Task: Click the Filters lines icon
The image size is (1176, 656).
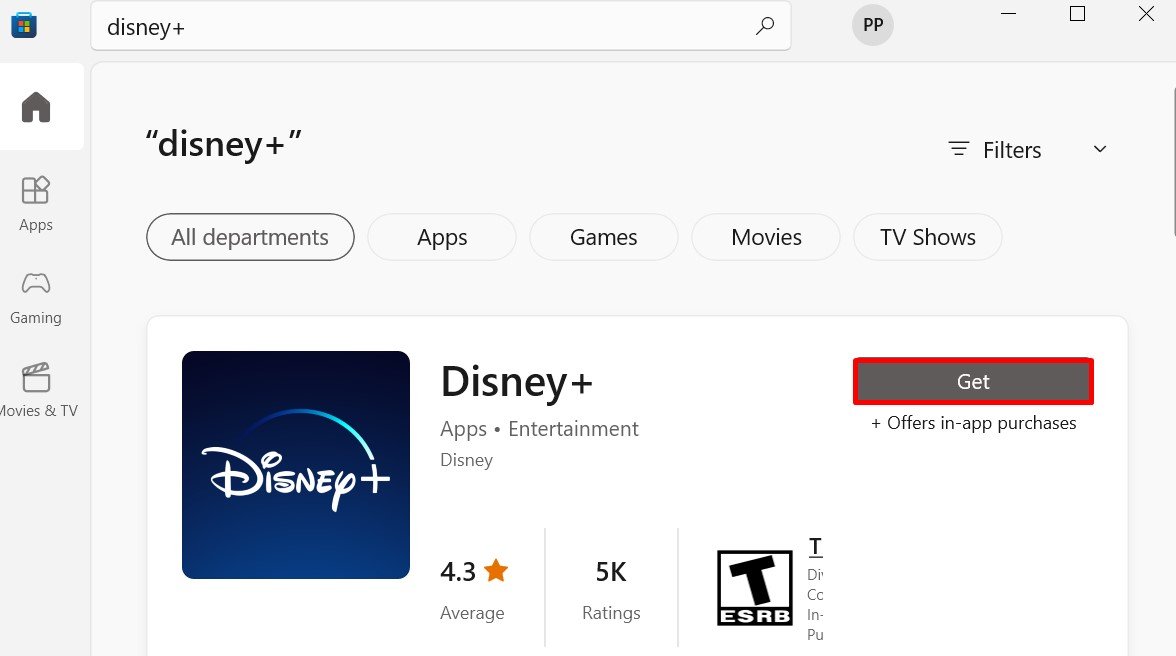Action: 958,148
